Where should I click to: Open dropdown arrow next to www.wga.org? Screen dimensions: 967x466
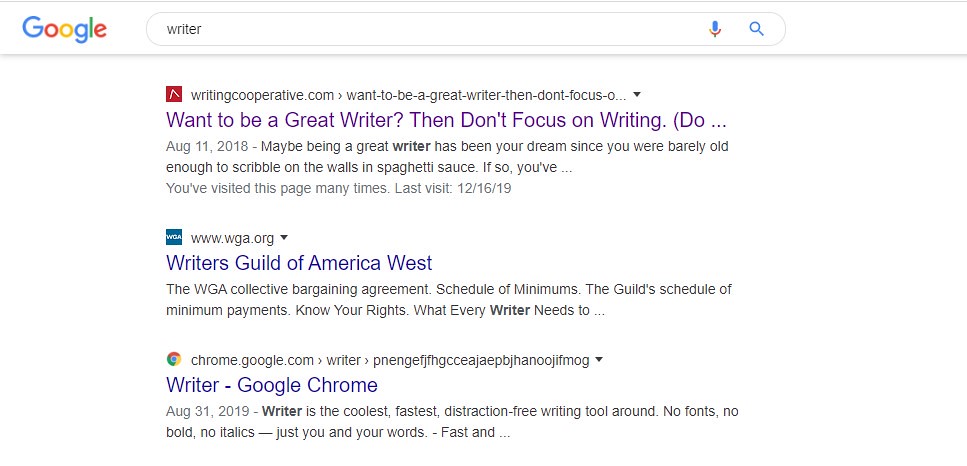click(x=284, y=237)
